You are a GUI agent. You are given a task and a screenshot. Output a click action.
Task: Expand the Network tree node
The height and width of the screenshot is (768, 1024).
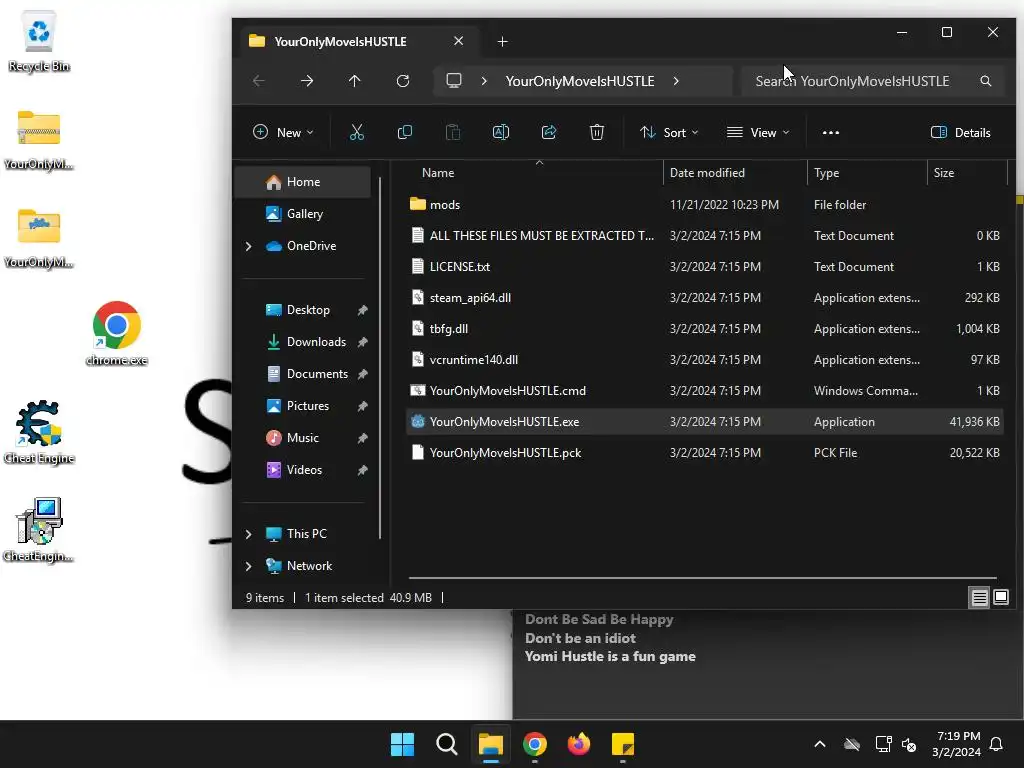tap(248, 566)
